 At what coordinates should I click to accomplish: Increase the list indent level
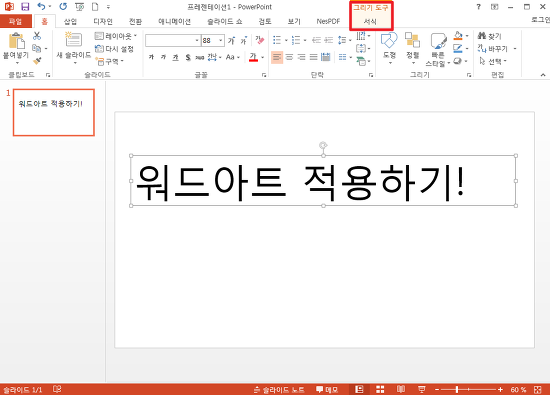coord(328,41)
